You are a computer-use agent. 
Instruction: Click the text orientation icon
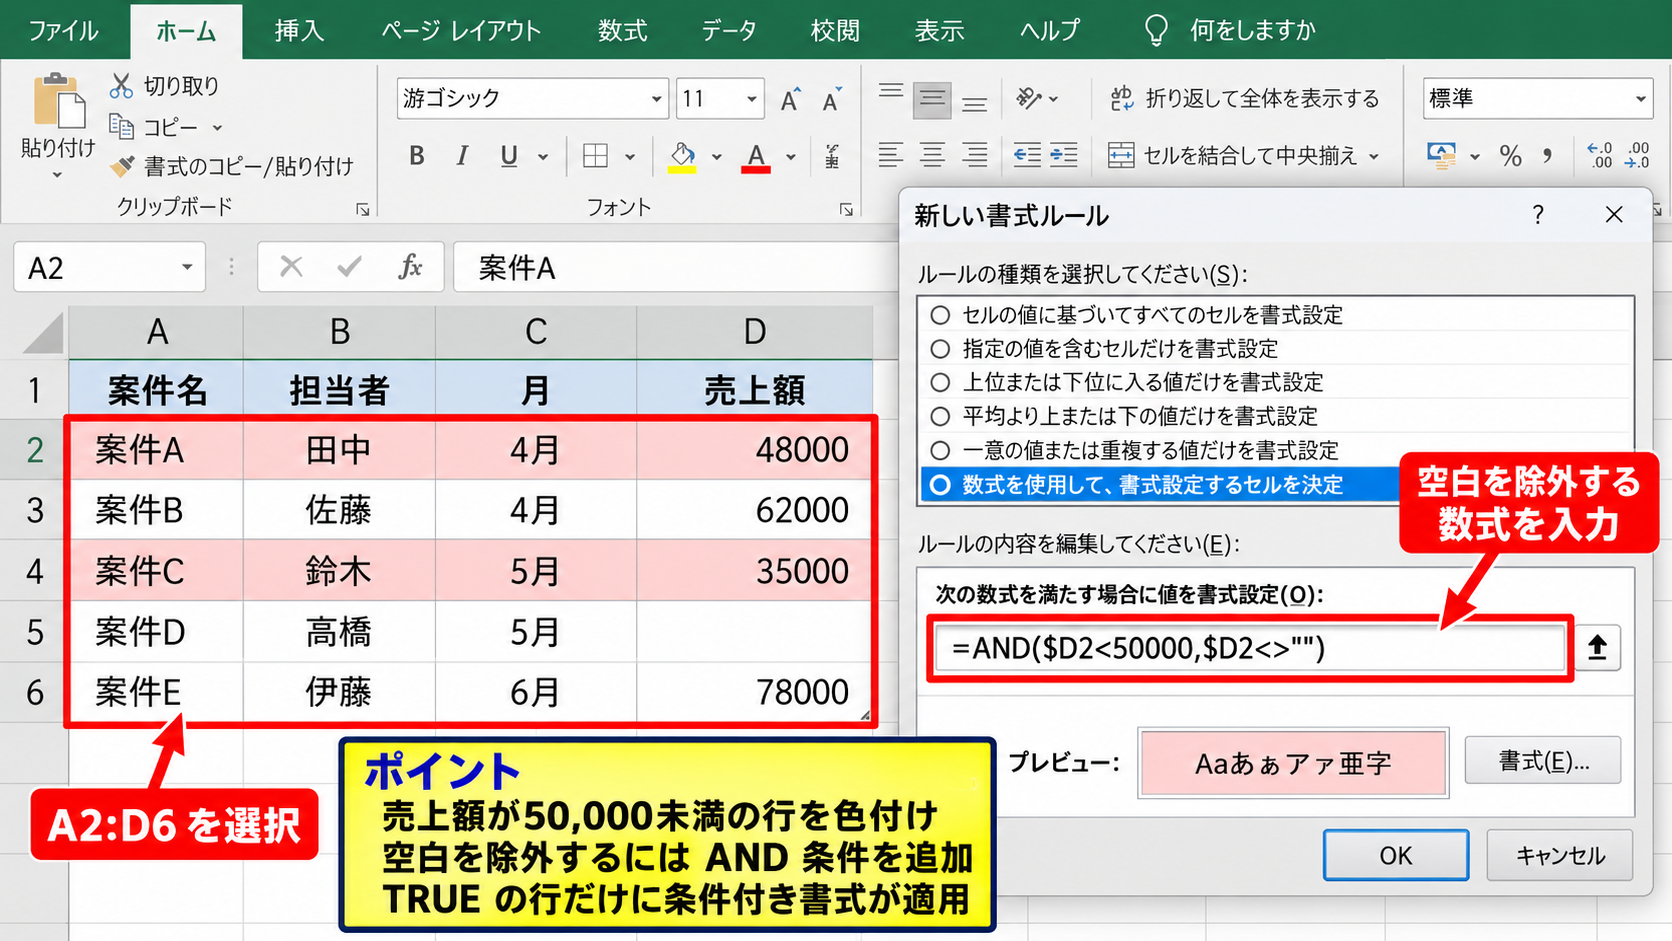[x=1028, y=98]
